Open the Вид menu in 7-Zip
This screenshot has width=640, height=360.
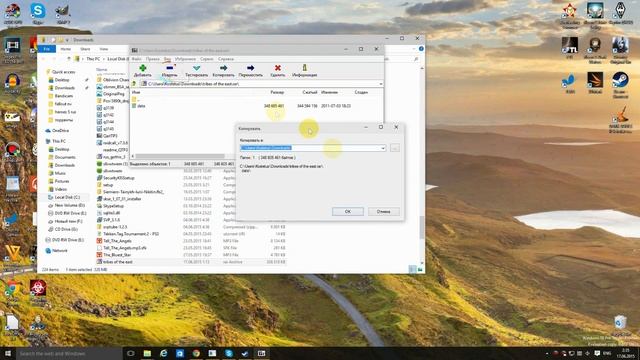[x=167, y=59]
